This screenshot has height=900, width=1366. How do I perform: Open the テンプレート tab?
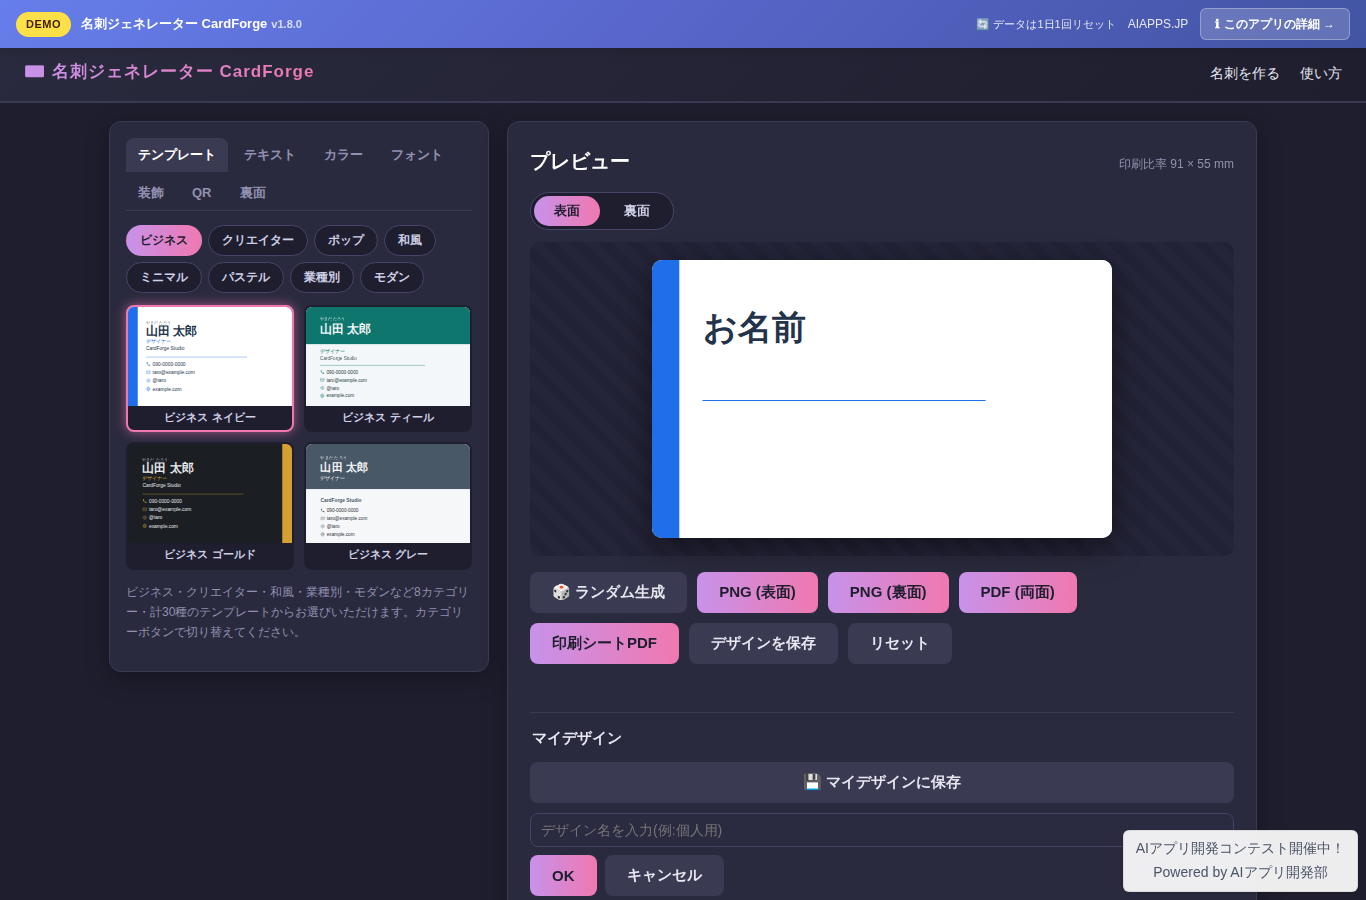click(x=177, y=155)
